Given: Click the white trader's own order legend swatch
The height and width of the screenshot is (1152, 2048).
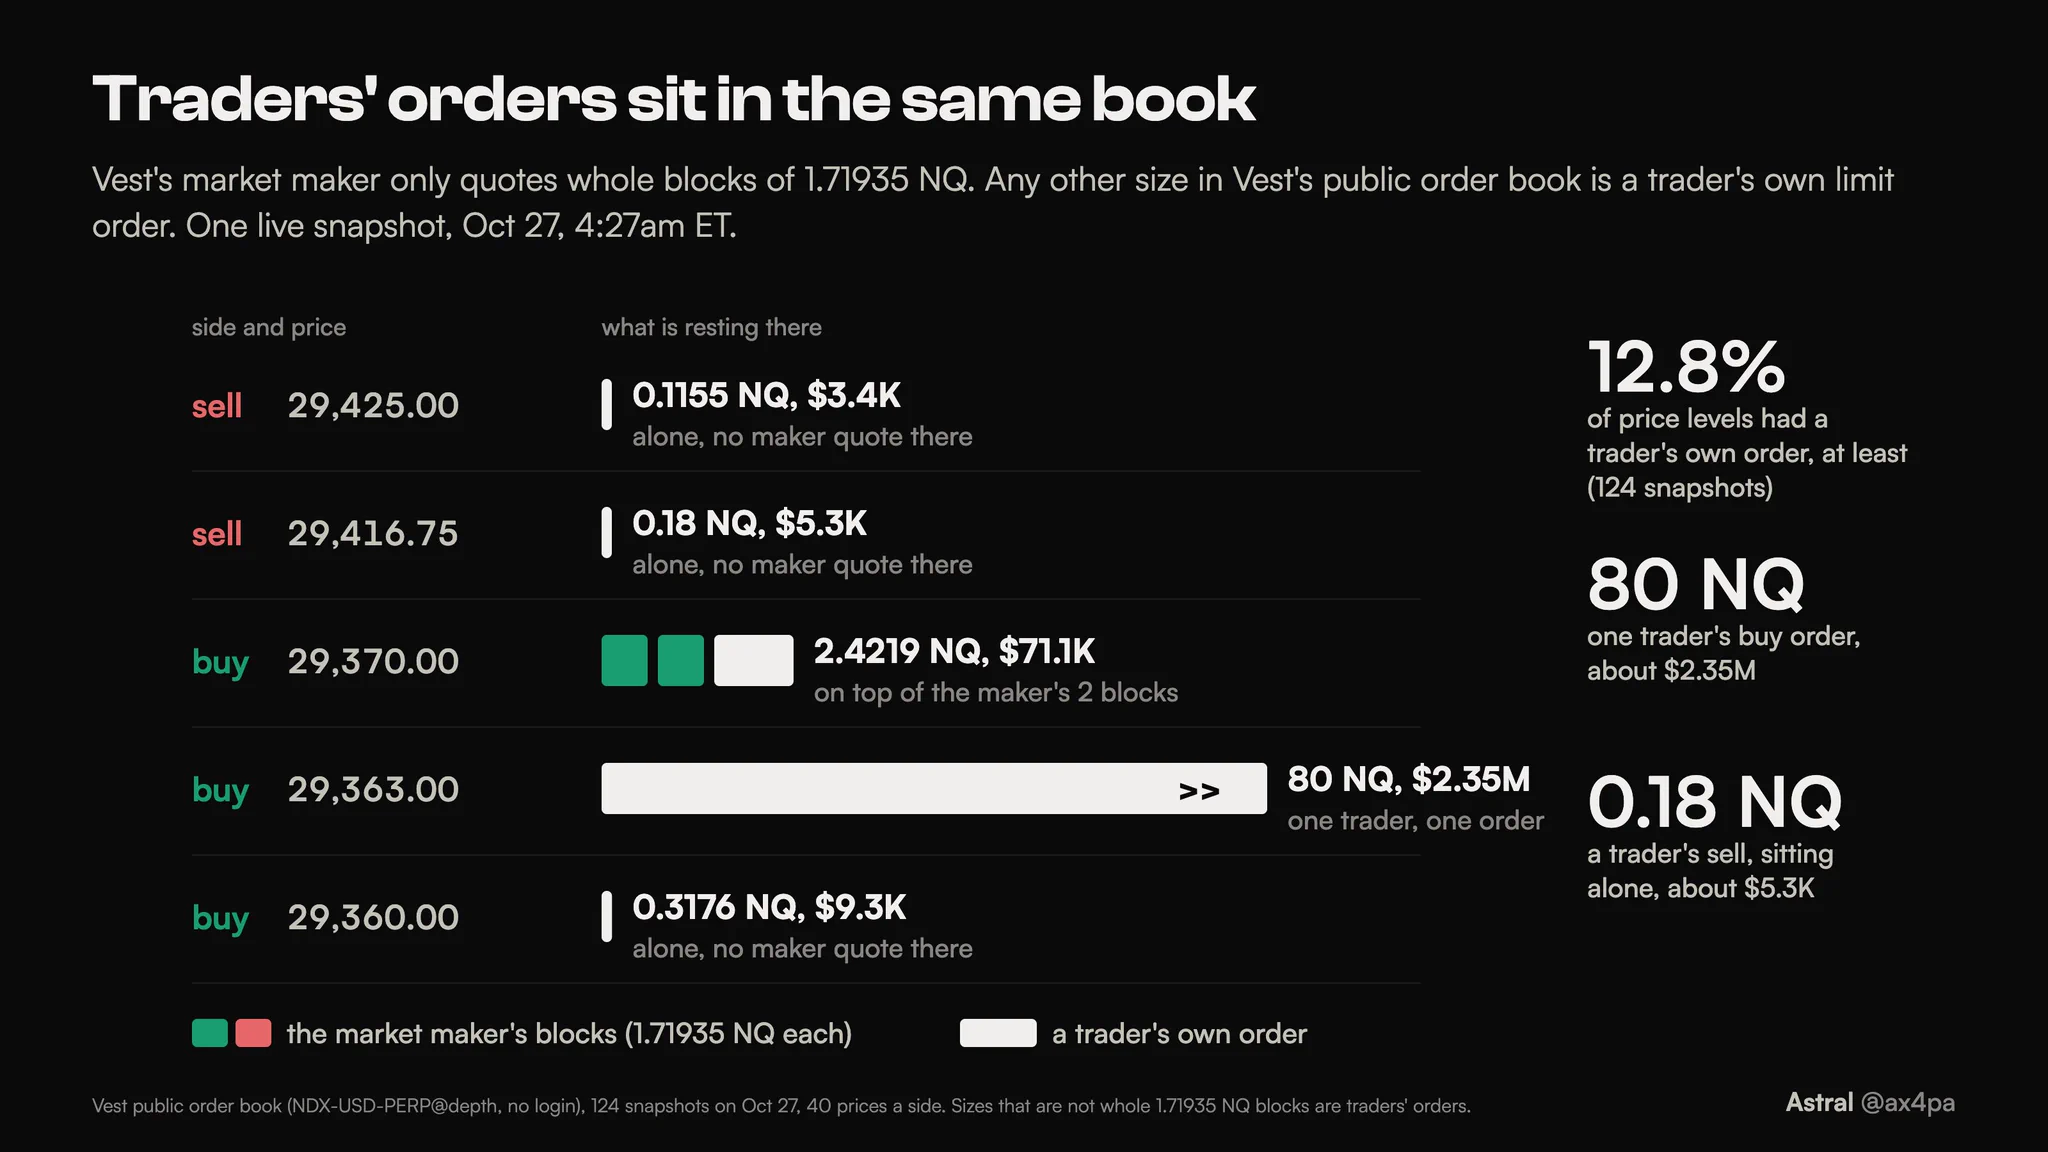Looking at the screenshot, I should pyautogui.click(x=998, y=1033).
